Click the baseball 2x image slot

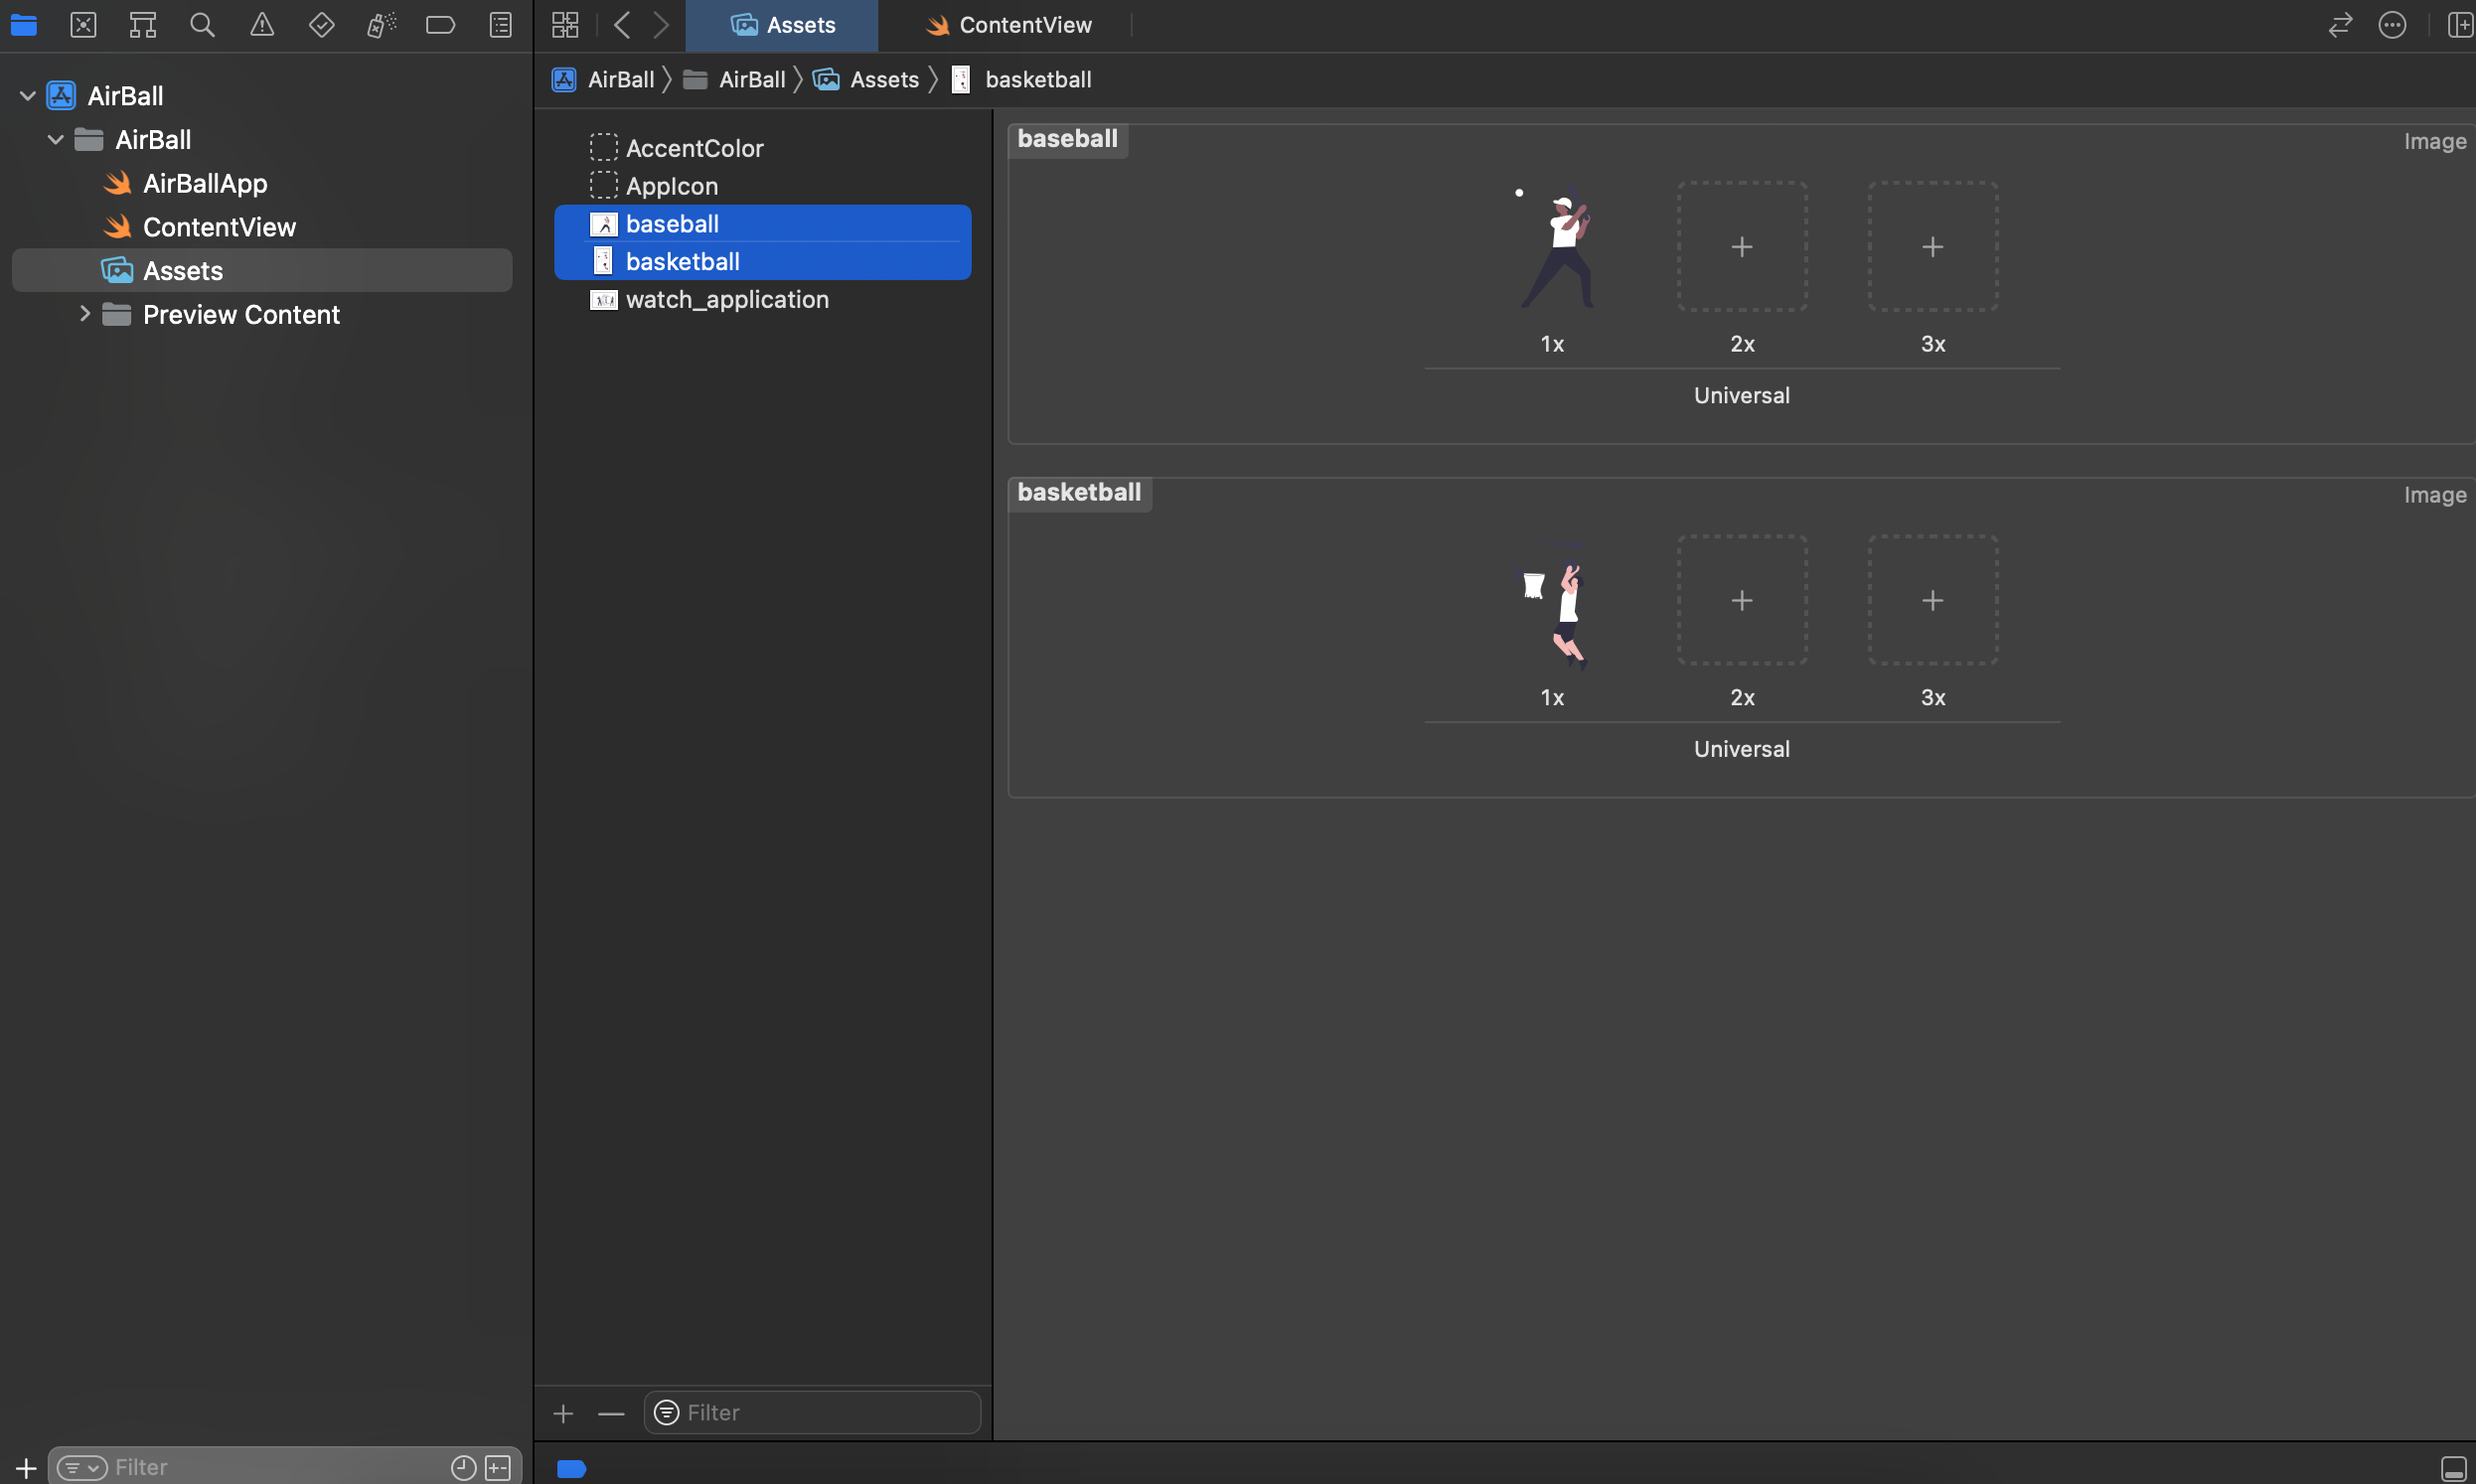pyautogui.click(x=1742, y=247)
